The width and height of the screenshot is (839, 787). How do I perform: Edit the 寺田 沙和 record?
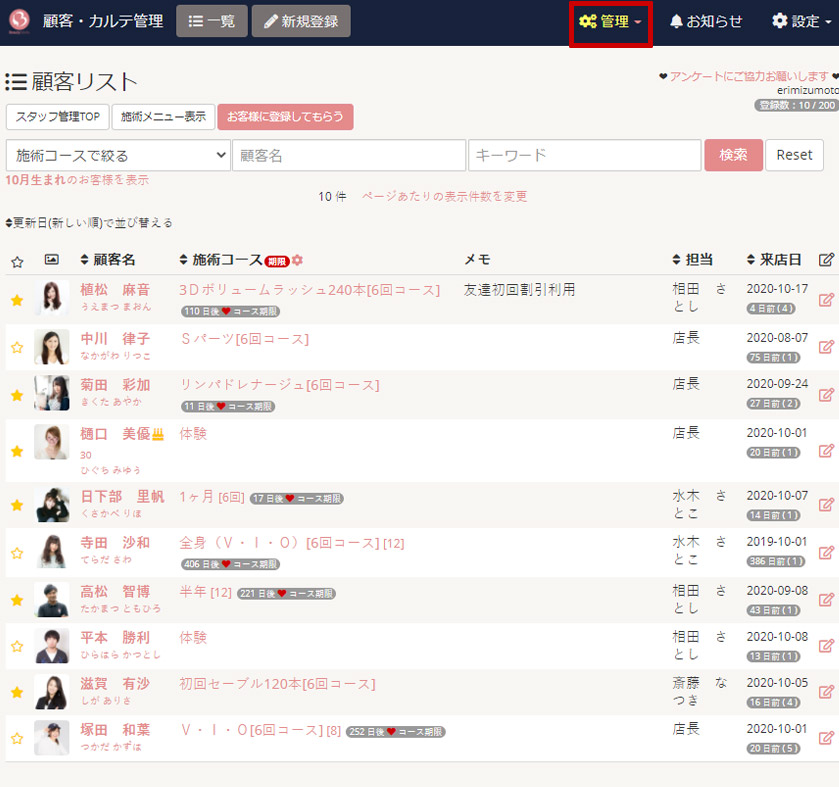[x=826, y=552]
